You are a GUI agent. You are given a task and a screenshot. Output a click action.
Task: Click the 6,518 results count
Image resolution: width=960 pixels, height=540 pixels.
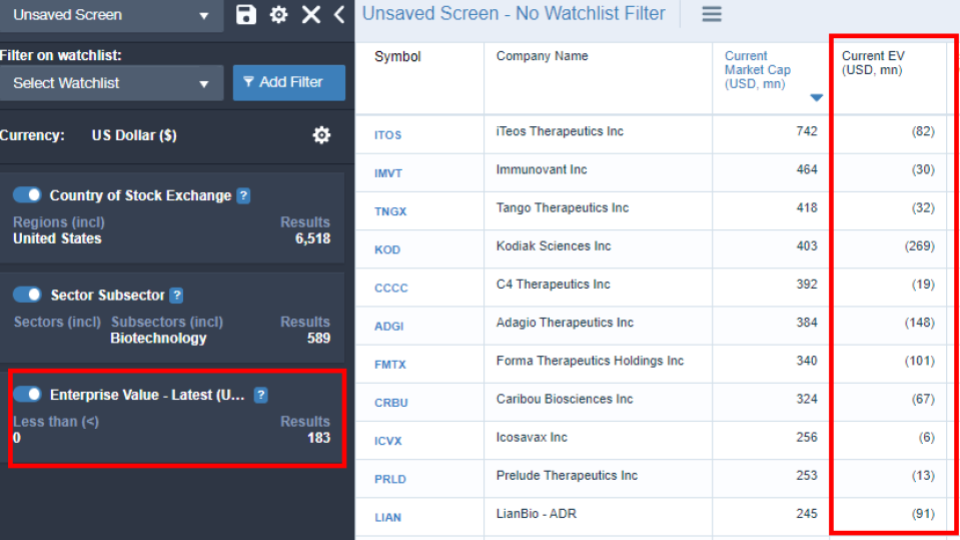tap(313, 239)
